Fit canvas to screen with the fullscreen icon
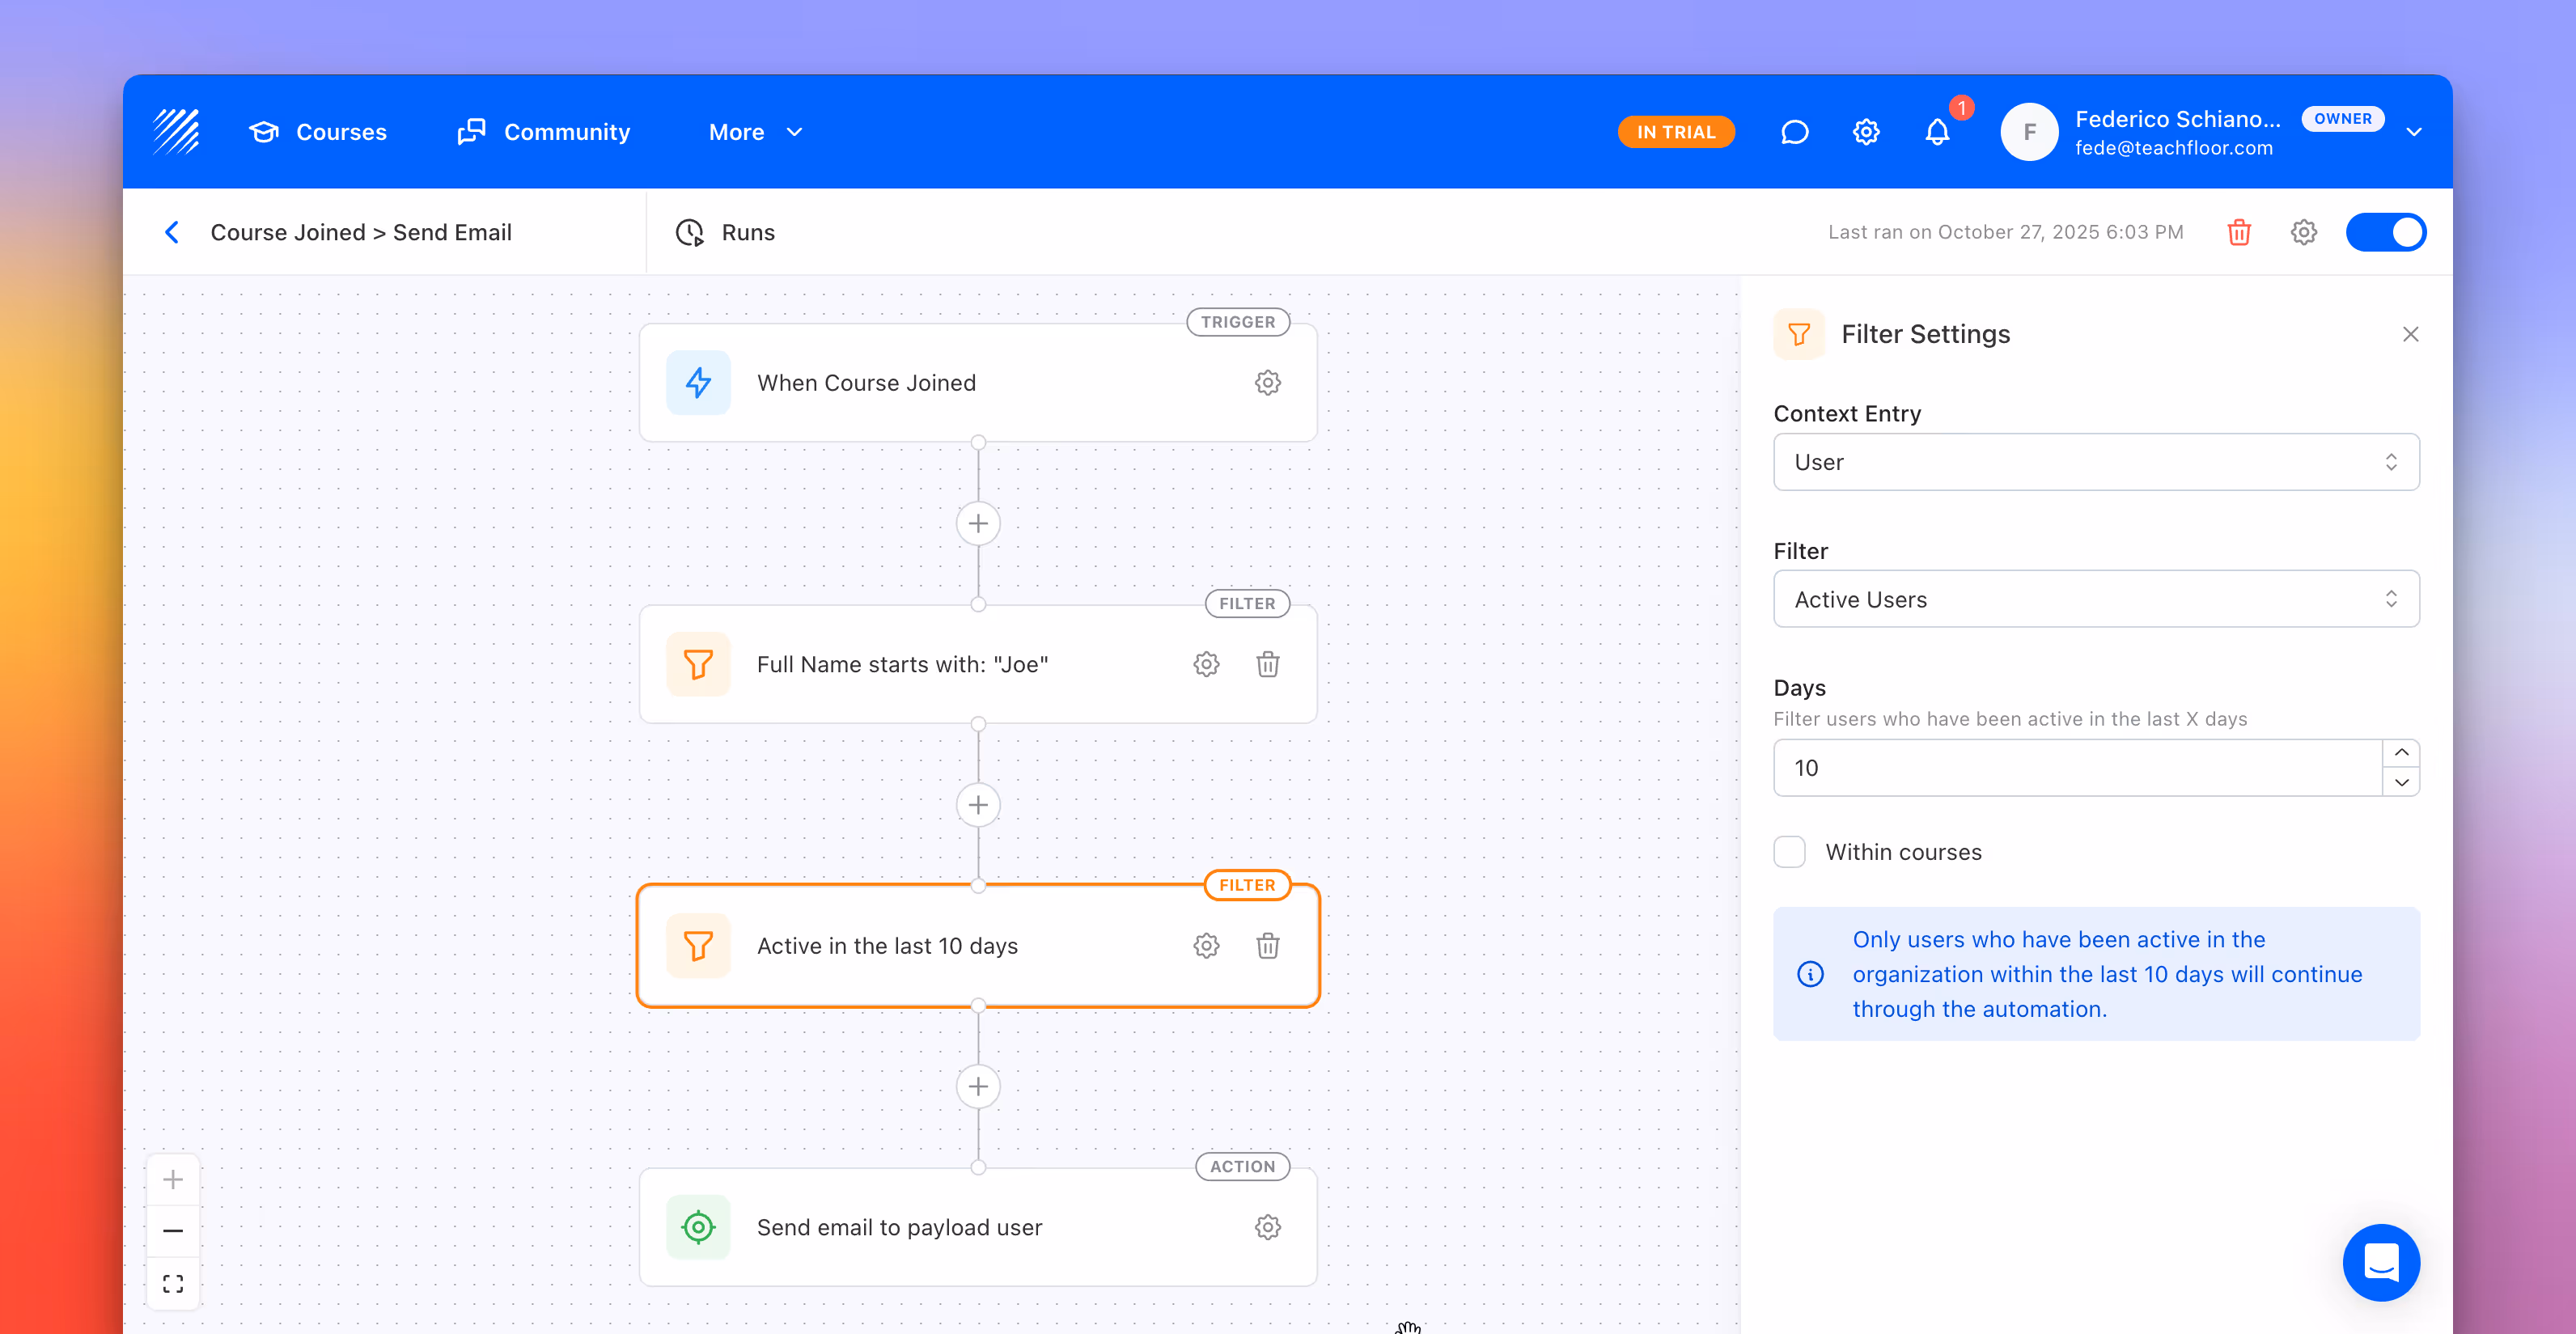2576x1334 pixels. point(173,1283)
